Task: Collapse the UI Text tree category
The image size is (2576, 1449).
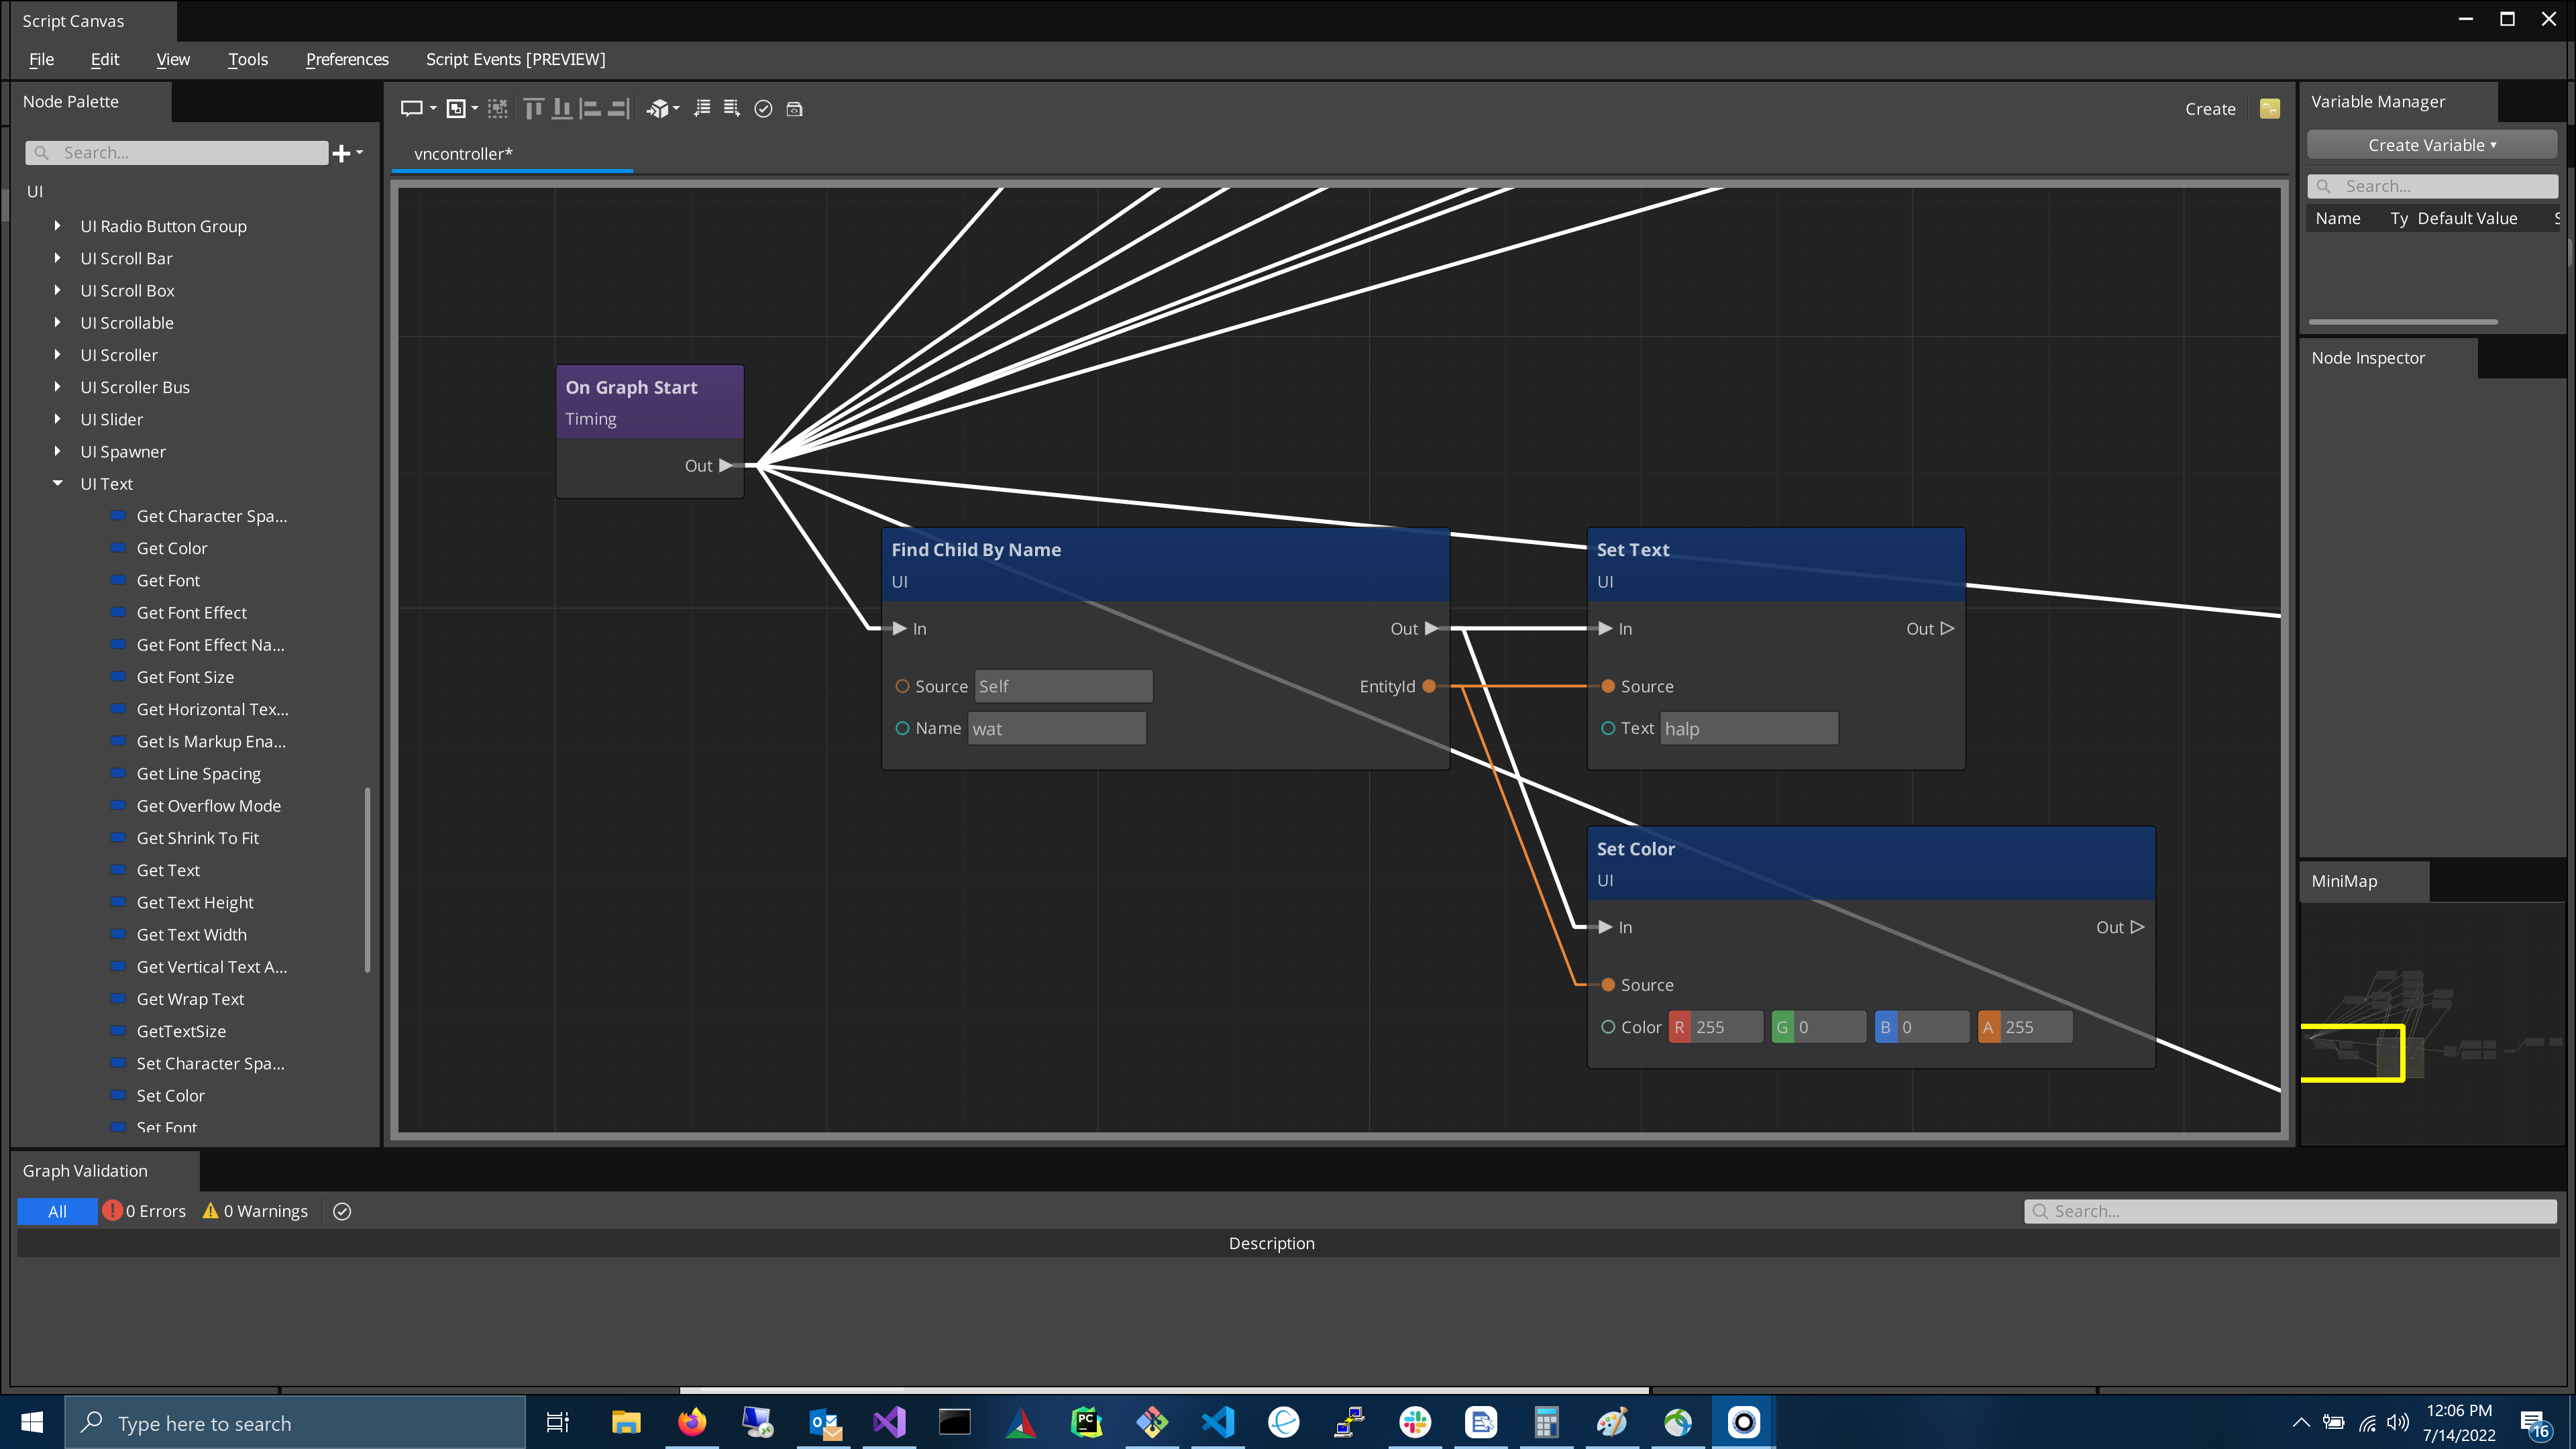Action: click(58, 484)
